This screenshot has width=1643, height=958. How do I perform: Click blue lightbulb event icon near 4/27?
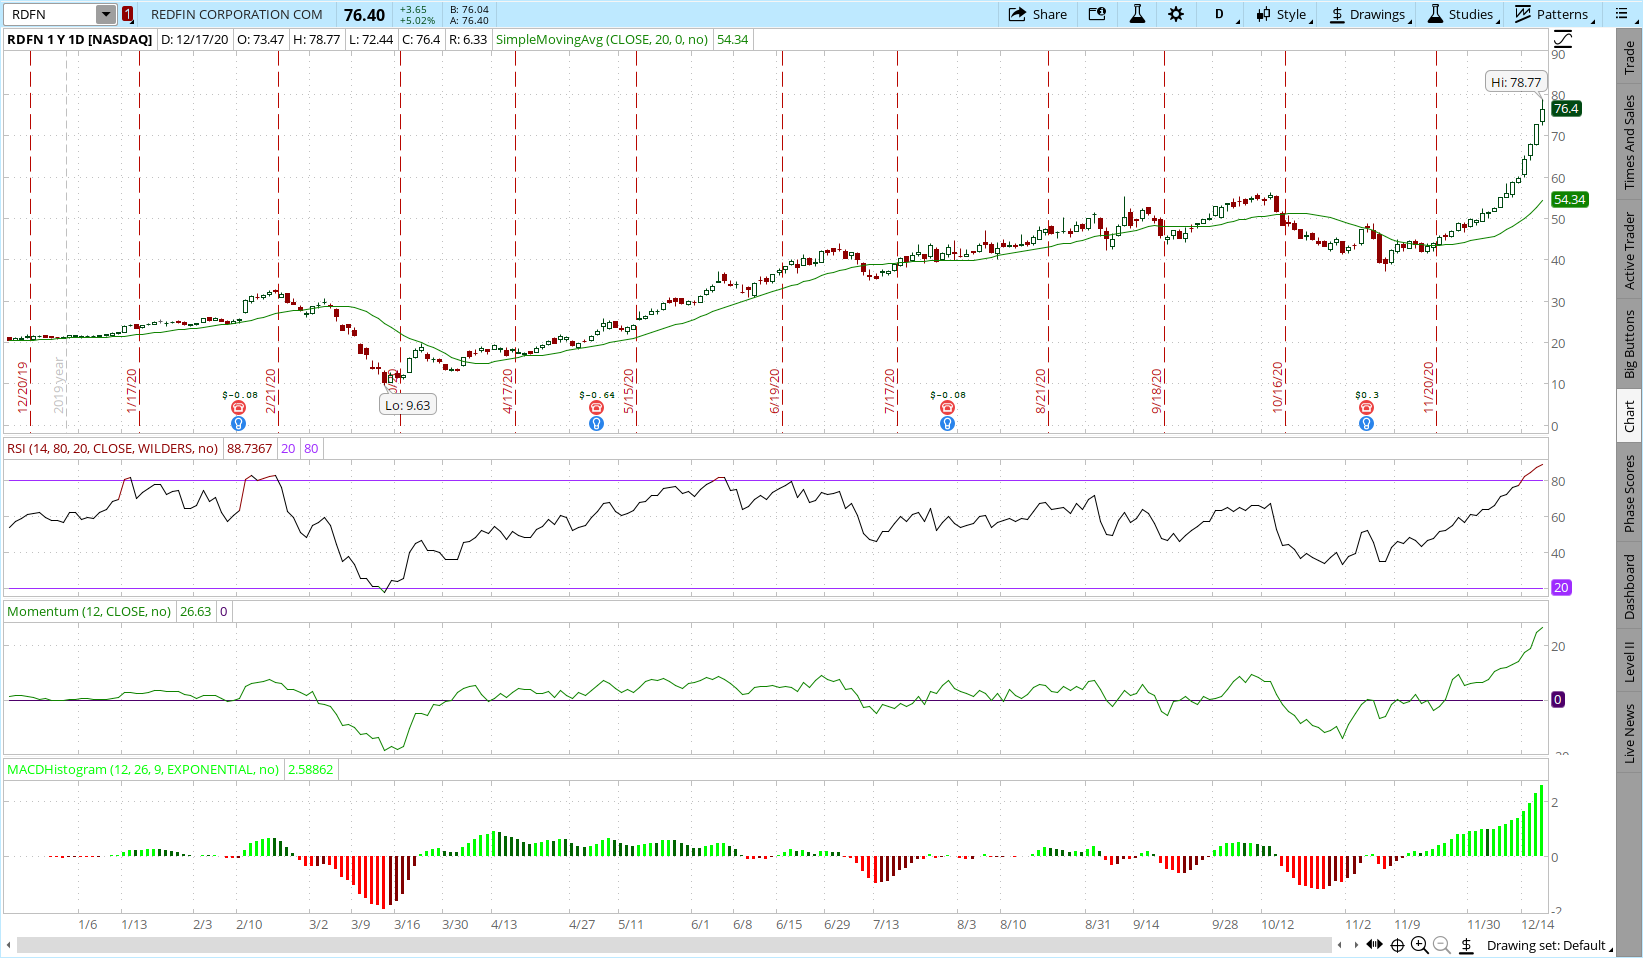coord(596,424)
